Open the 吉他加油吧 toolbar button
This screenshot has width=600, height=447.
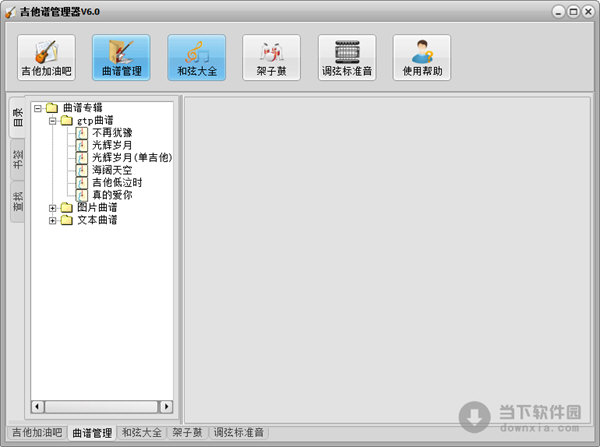pyautogui.click(x=46, y=57)
